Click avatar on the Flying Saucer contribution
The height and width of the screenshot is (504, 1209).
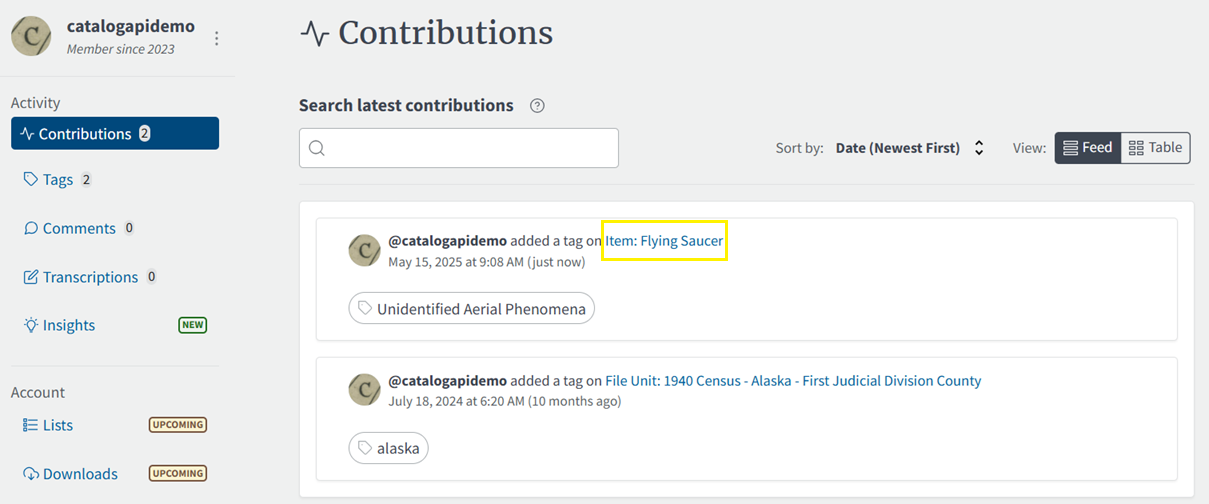click(364, 251)
